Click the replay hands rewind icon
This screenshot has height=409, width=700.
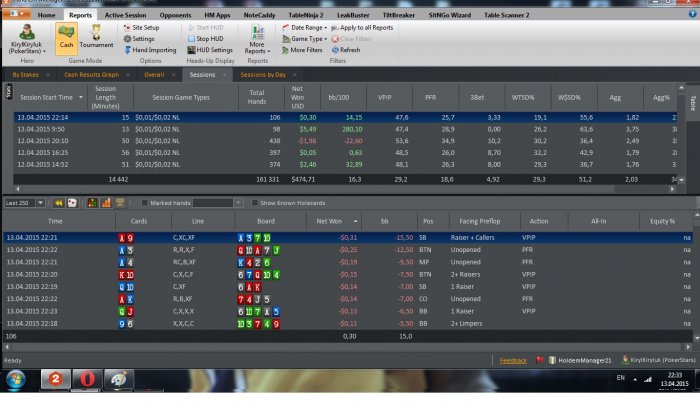click(x=58, y=203)
